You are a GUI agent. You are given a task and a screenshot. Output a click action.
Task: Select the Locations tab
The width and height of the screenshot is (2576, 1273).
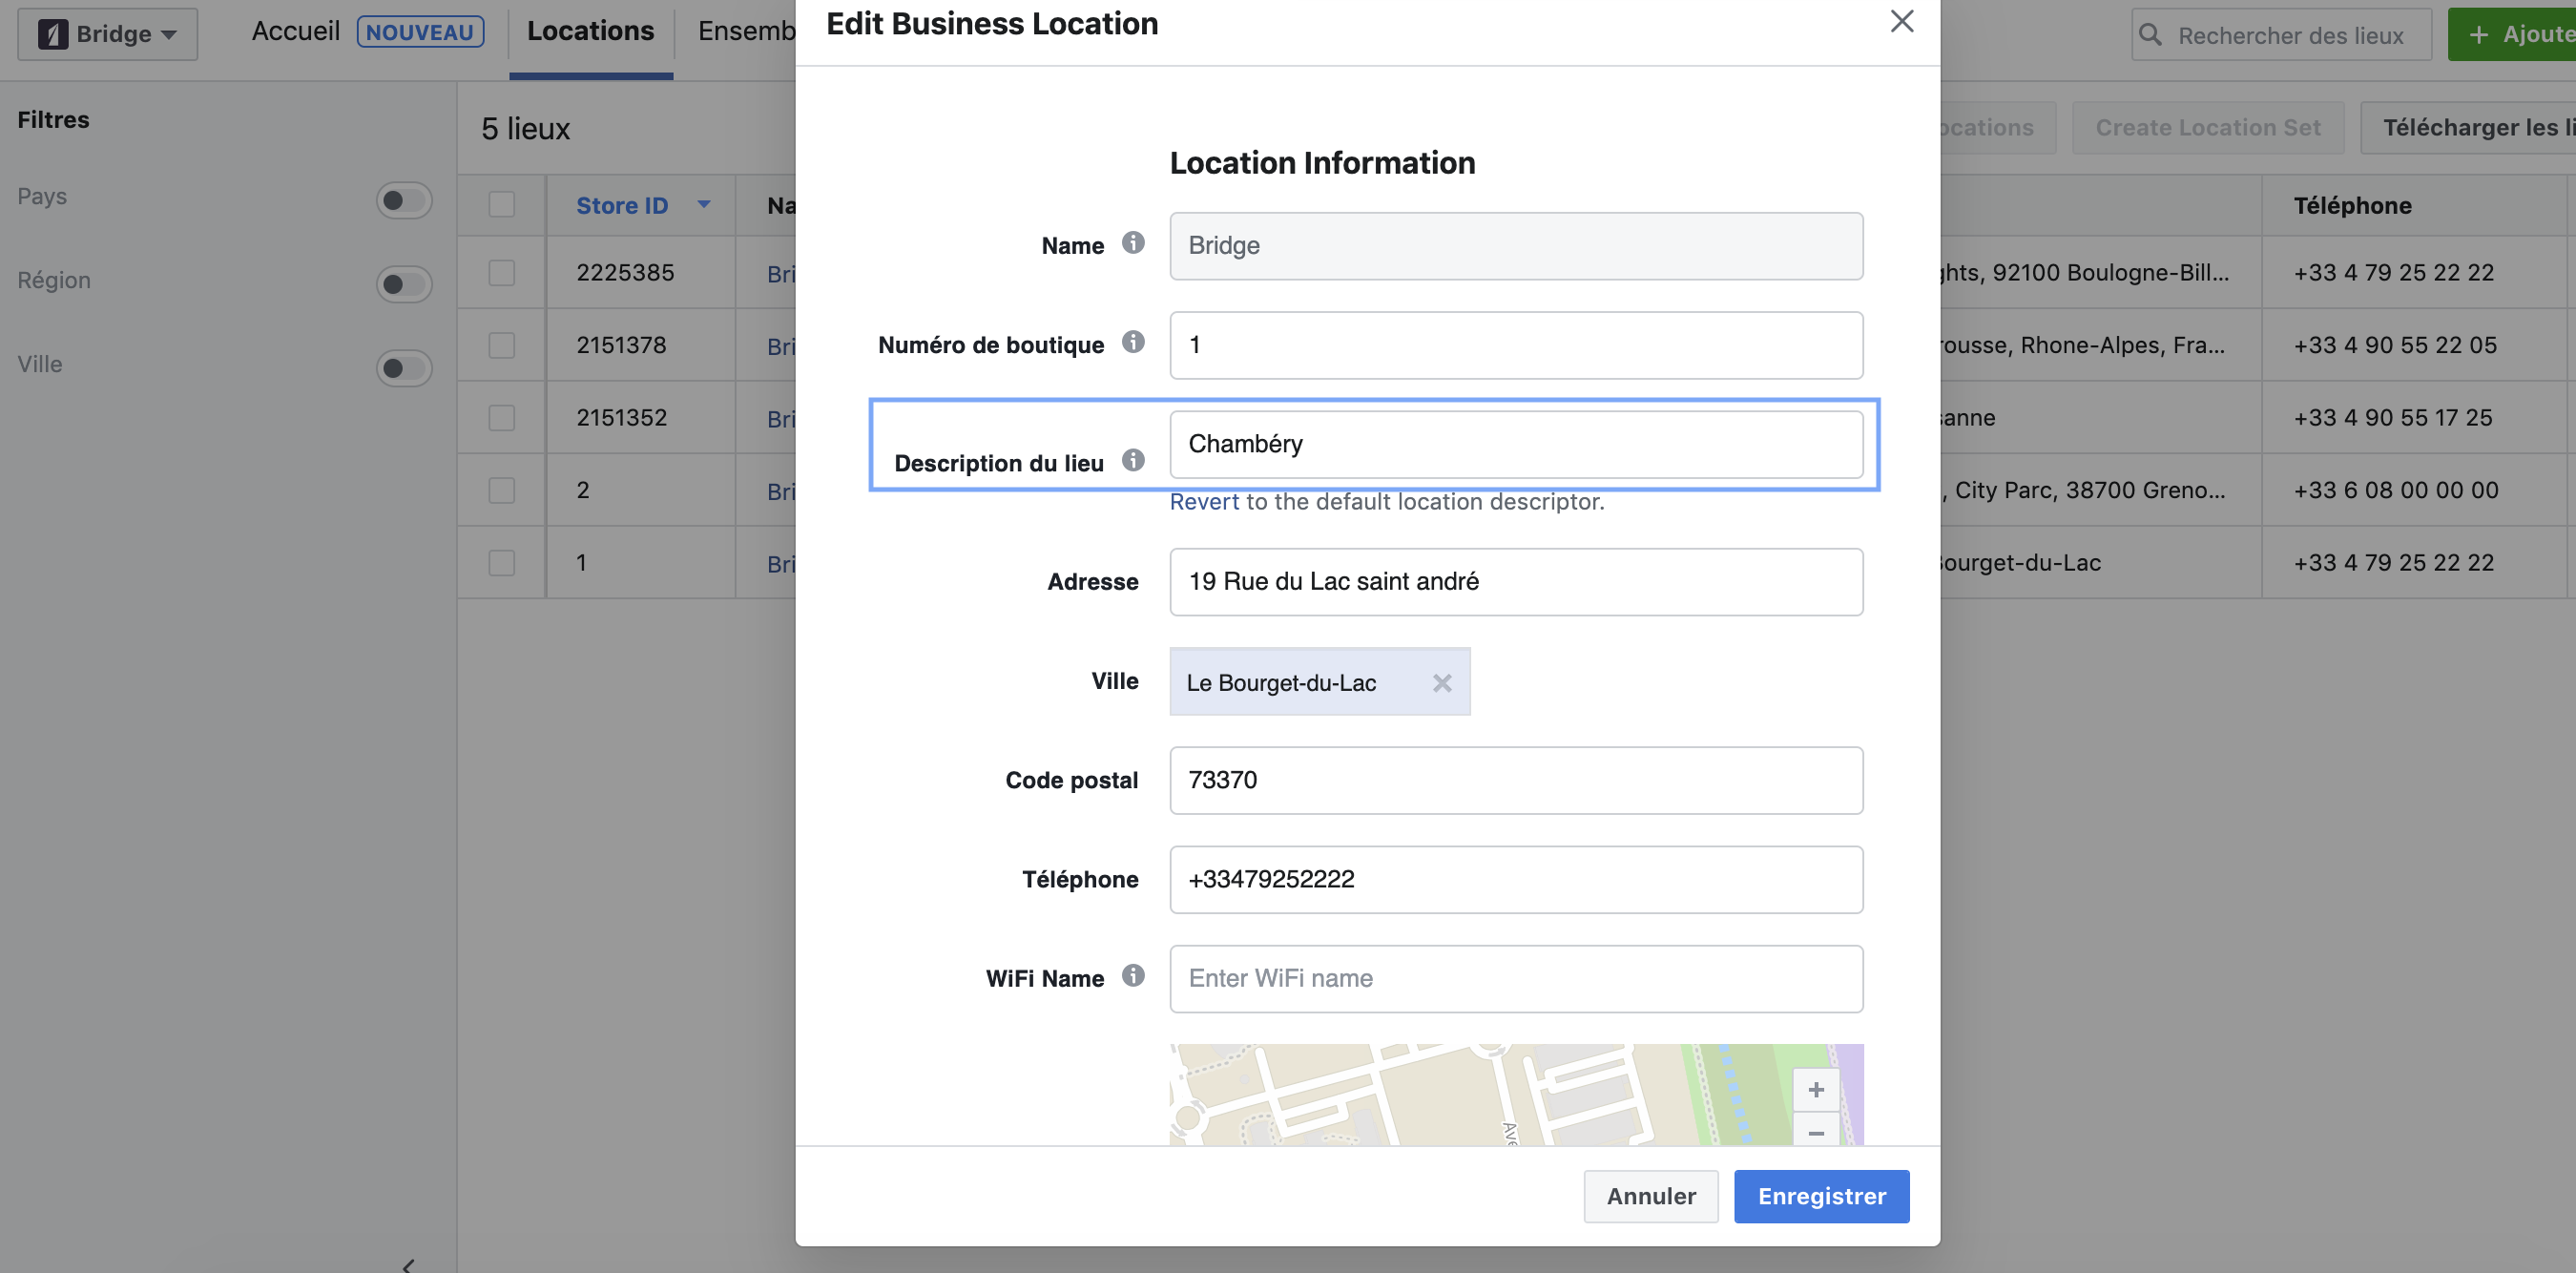(590, 31)
